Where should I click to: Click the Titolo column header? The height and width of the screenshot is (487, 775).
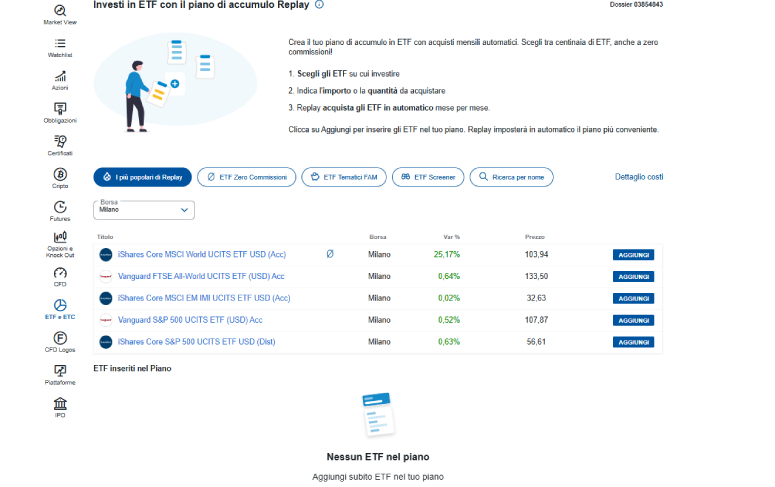point(105,237)
